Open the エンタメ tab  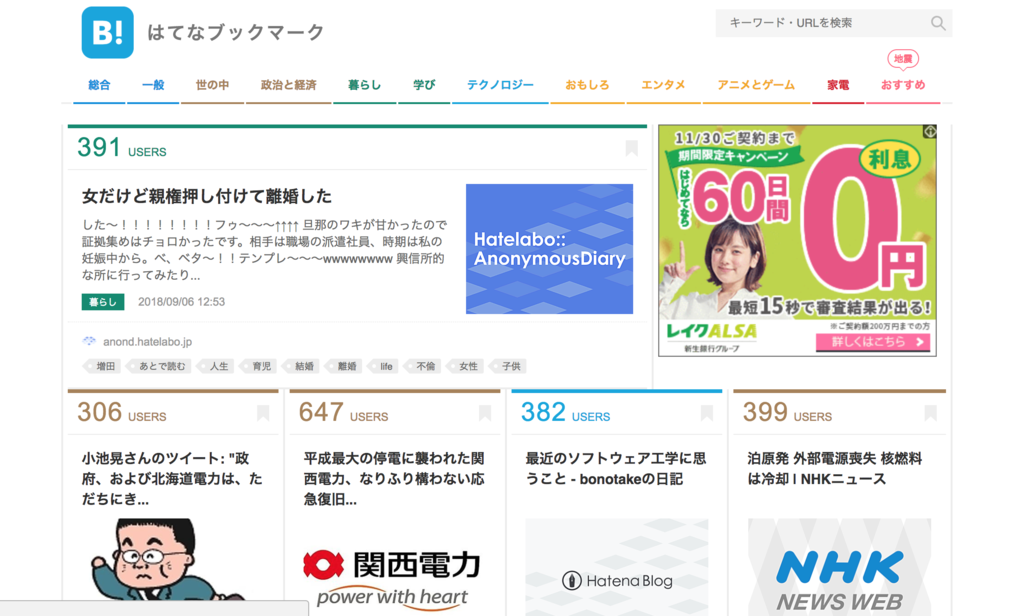664,85
